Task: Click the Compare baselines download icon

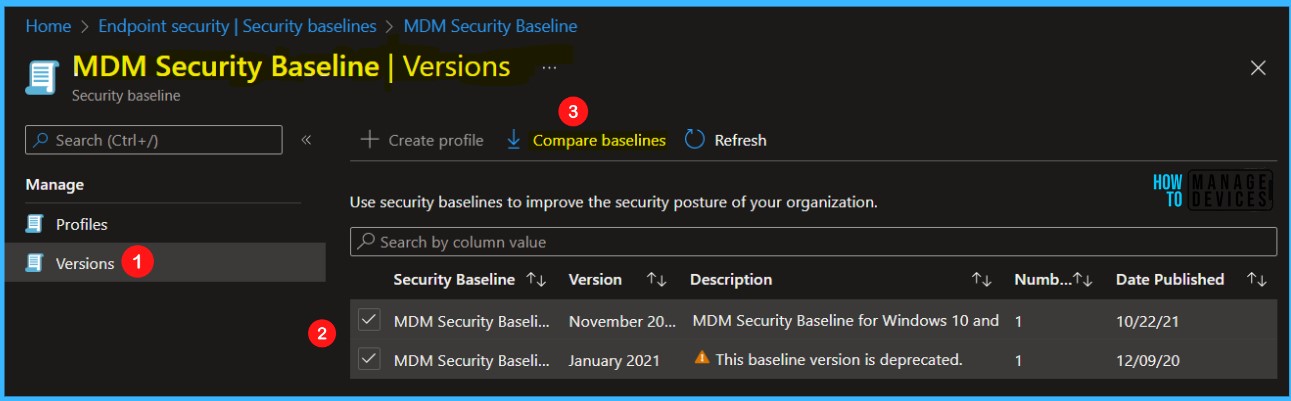Action: 514,140
